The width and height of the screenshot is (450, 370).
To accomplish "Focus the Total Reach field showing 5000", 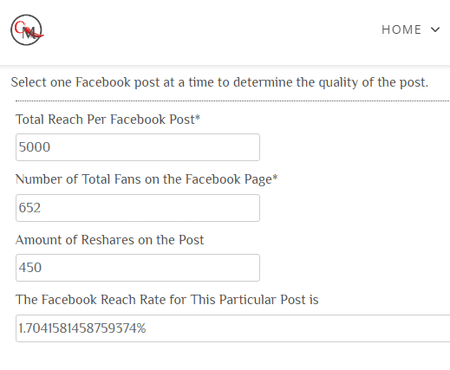I will [138, 147].
